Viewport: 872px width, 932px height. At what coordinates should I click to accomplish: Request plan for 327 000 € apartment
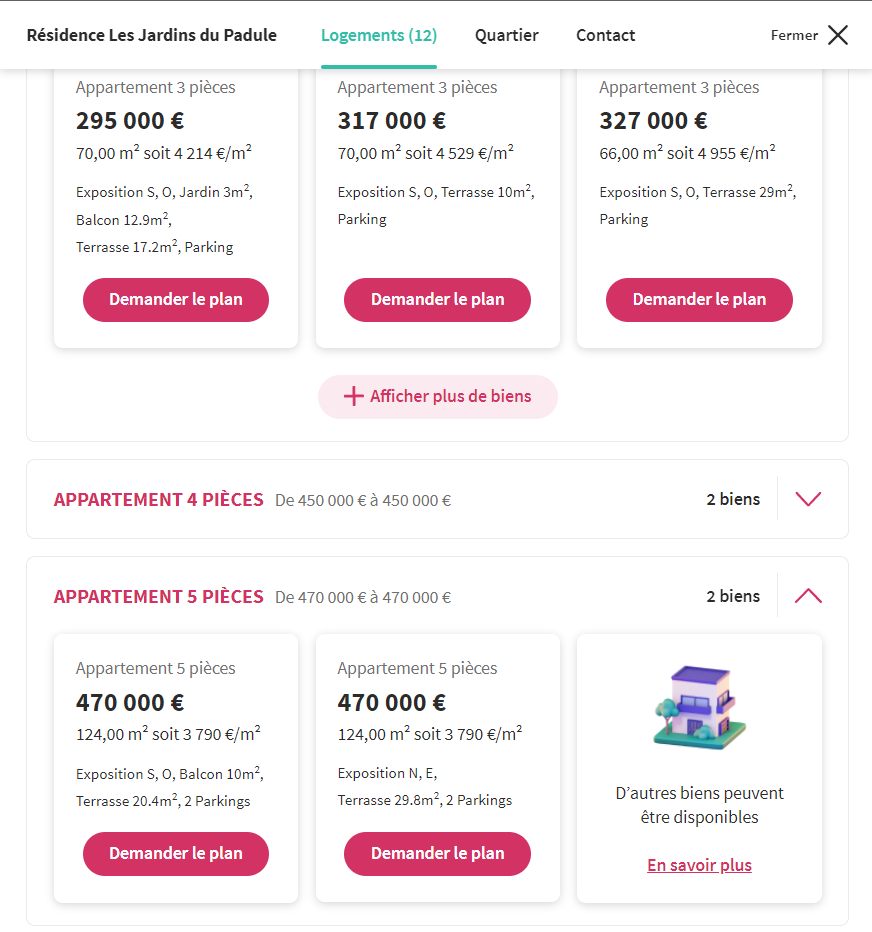tap(699, 300)
